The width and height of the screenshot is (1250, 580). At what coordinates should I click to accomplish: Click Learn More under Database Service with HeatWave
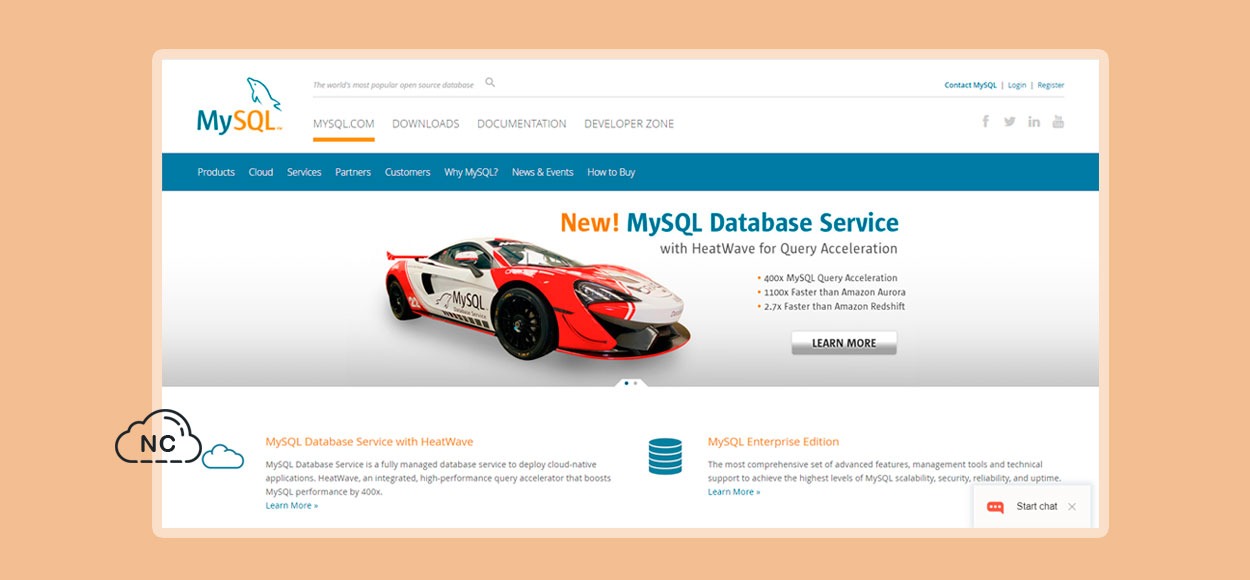click(292, 506)
